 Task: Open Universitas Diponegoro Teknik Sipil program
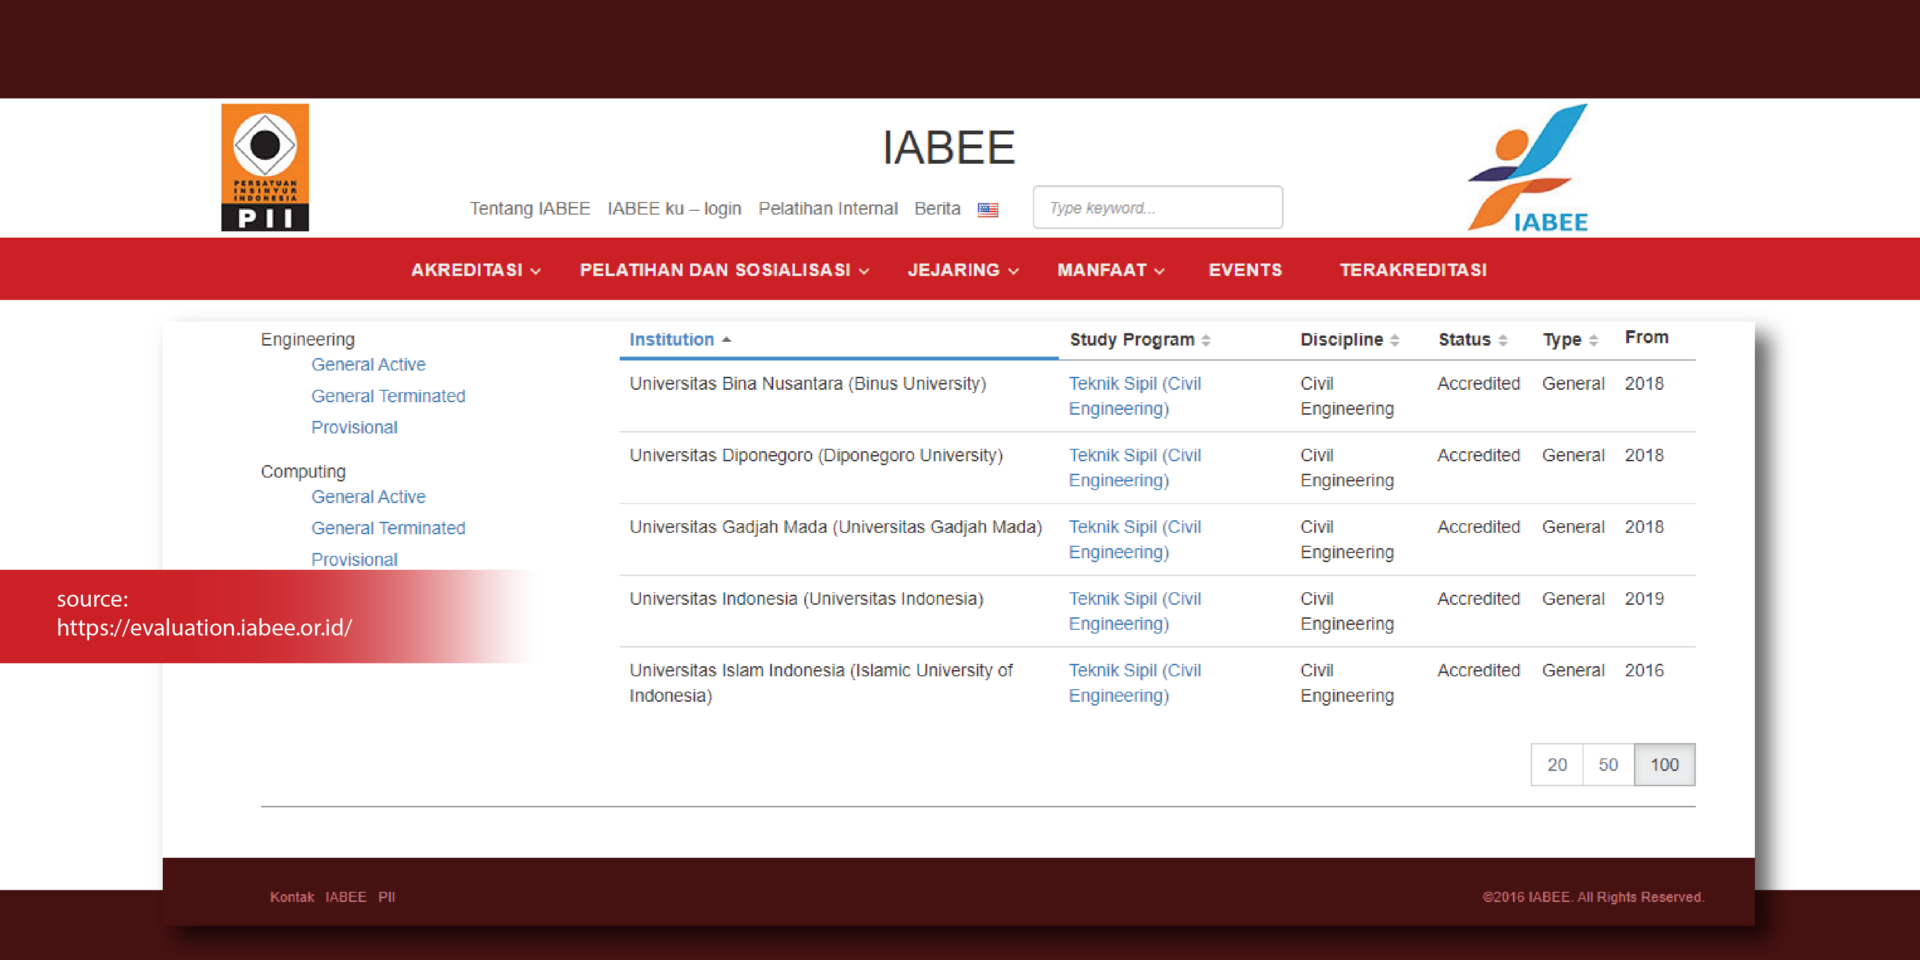pyautogui.click(x=1135, y=468)
